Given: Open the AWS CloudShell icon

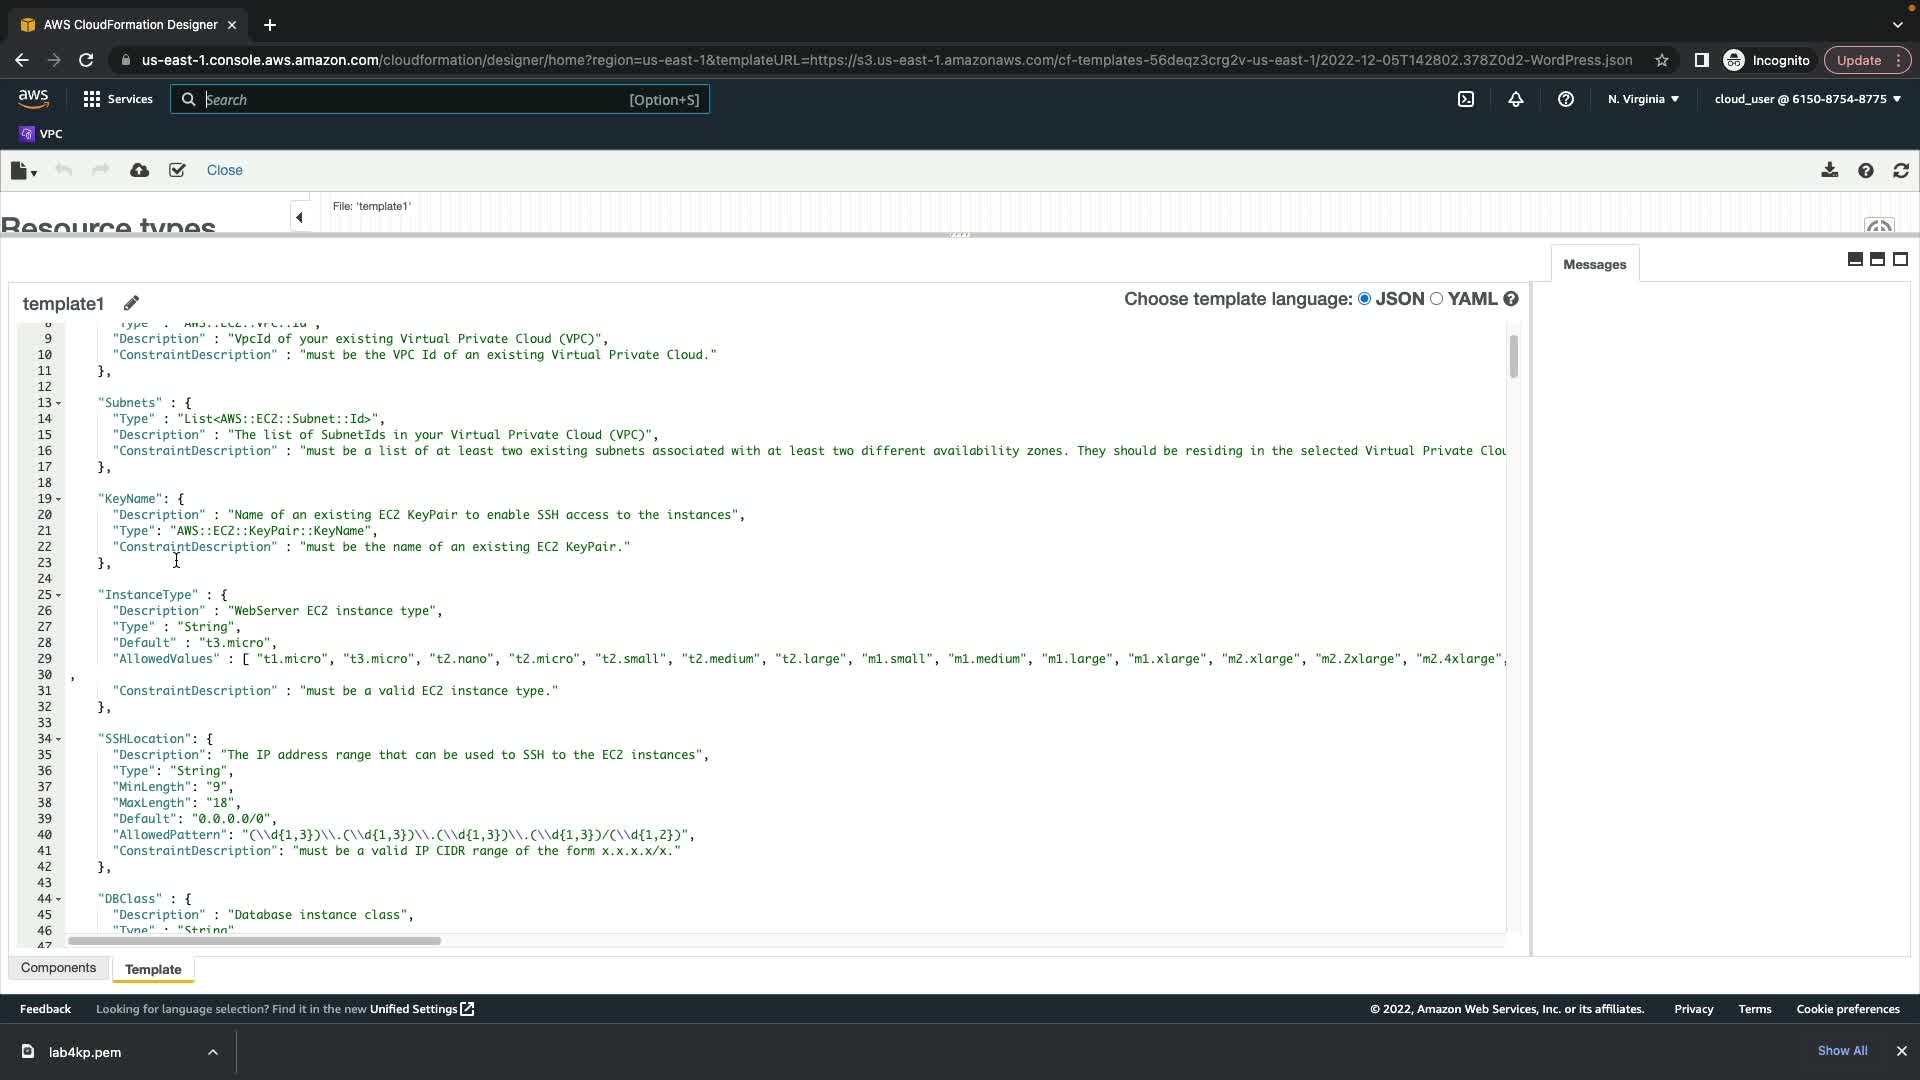Looking at the screenshot, I should pos(1465,99).
